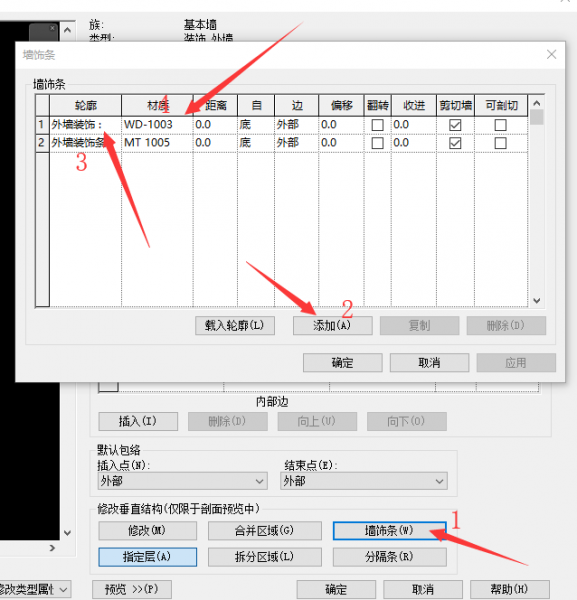The width and height of the screenshot is (577, 600).
Task: Close the preview tab with x icon
Action: click(x=52, y=28)
